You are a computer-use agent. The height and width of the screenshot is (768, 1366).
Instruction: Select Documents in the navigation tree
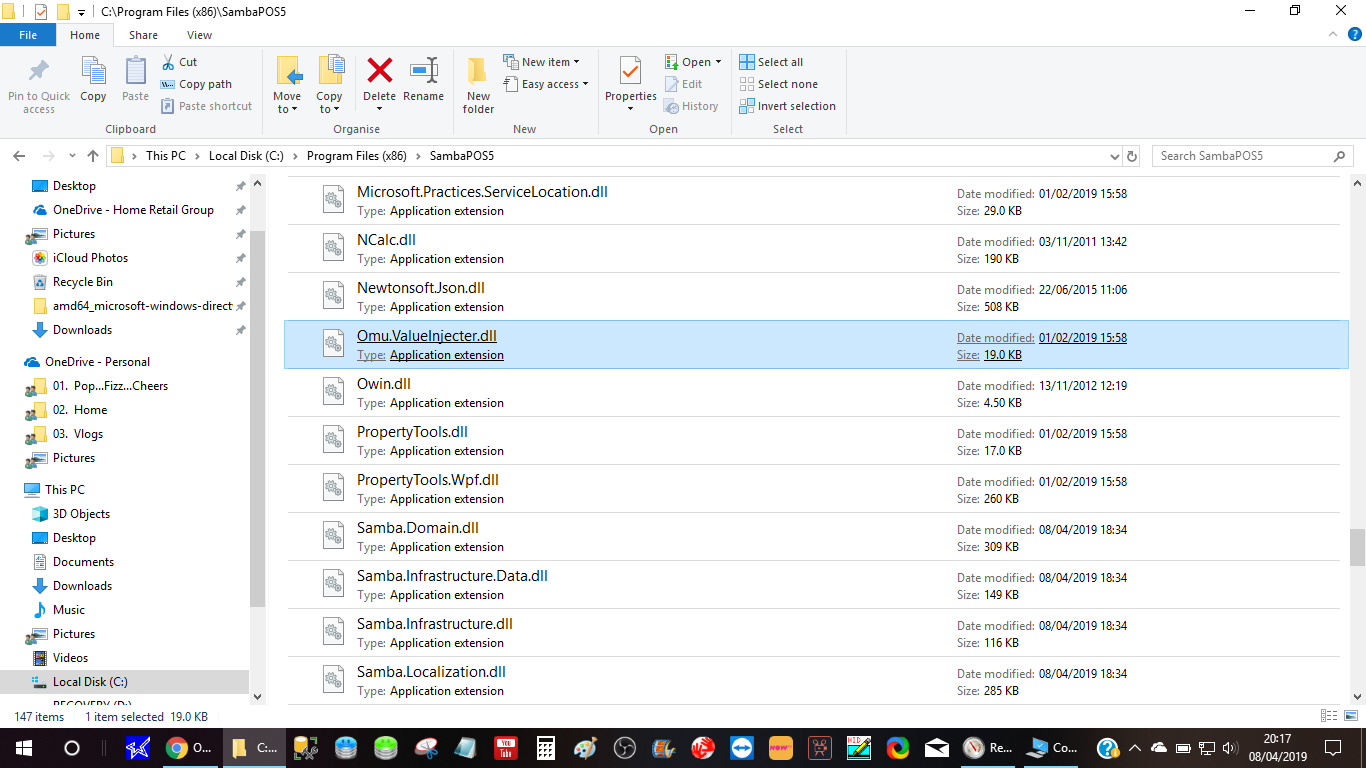click(83, 562)
